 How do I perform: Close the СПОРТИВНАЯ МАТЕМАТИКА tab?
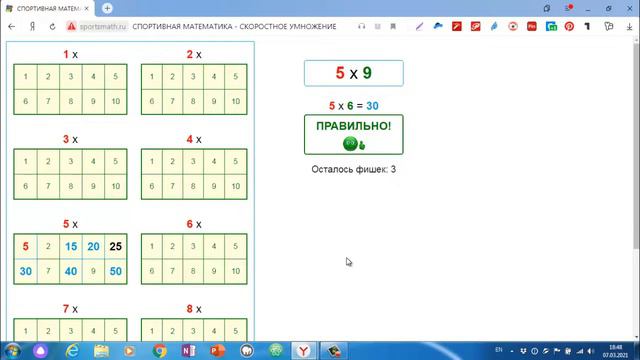pos(87,8)
